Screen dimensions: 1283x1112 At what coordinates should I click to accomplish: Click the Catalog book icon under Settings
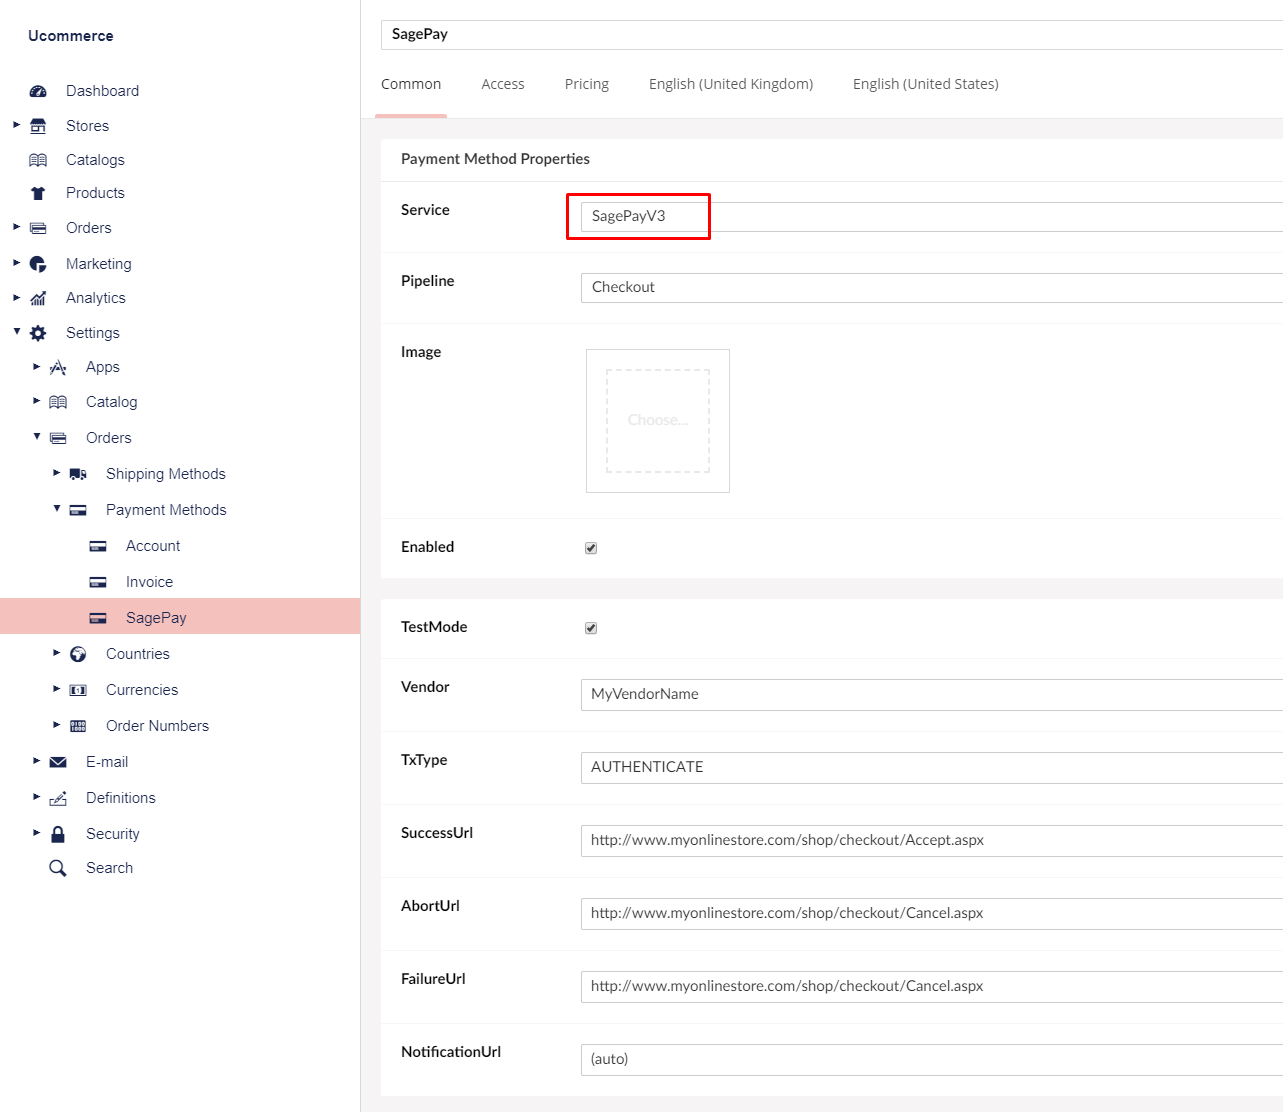58,402
